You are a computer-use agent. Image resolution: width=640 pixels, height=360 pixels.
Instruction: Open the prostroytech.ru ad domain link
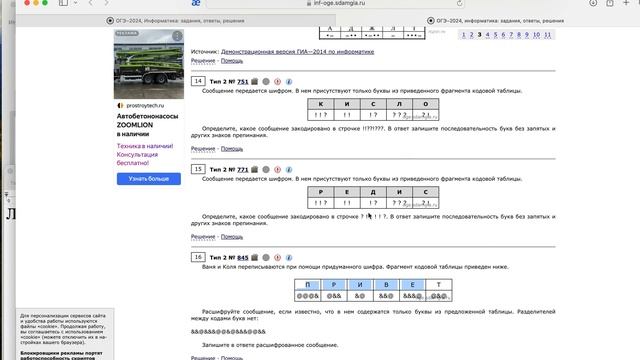145,105
